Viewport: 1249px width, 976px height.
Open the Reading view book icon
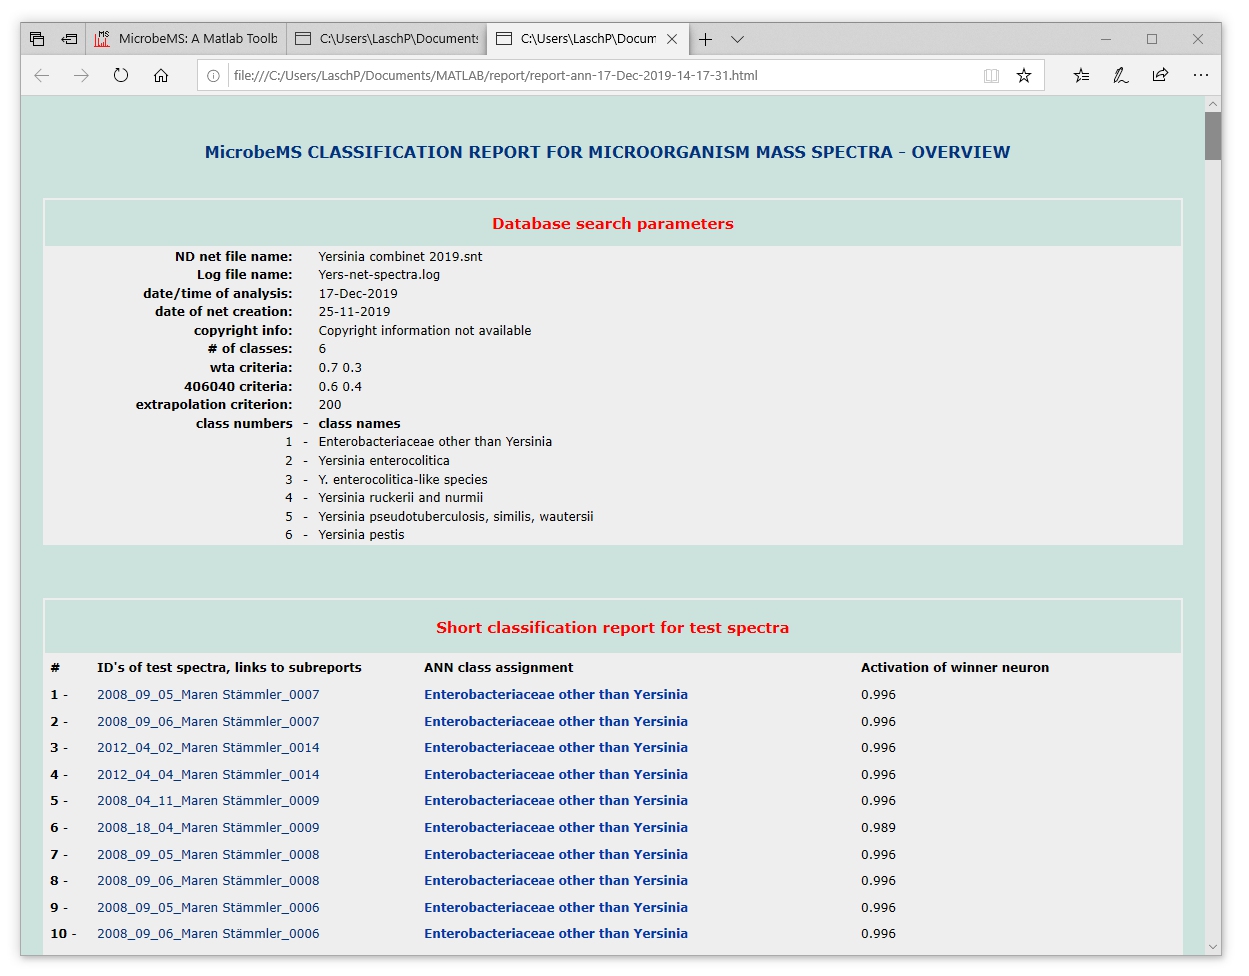[x=991, y=75]
